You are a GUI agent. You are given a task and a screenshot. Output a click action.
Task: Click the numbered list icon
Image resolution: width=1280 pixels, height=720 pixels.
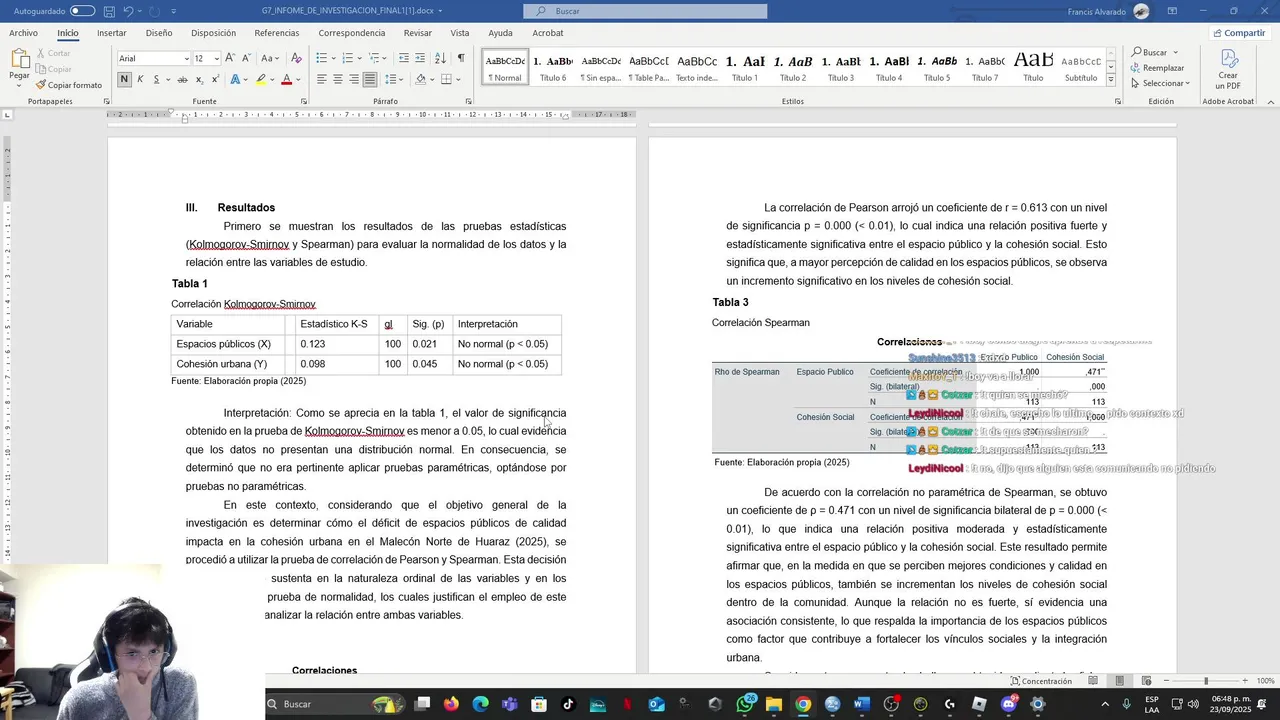coord(349,58)
